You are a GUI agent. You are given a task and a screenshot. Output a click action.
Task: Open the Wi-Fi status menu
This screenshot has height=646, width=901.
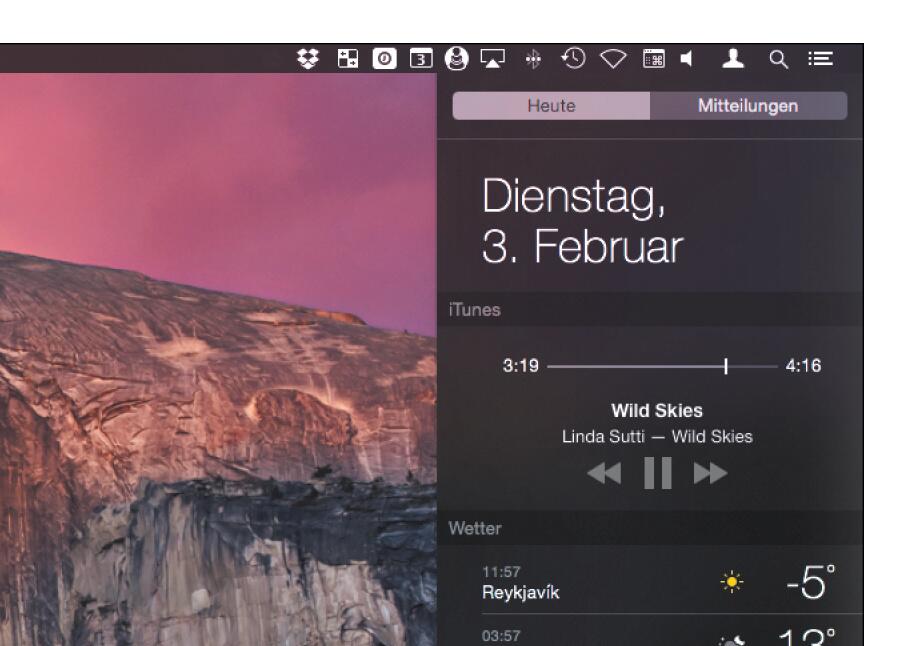click(613, 59)
